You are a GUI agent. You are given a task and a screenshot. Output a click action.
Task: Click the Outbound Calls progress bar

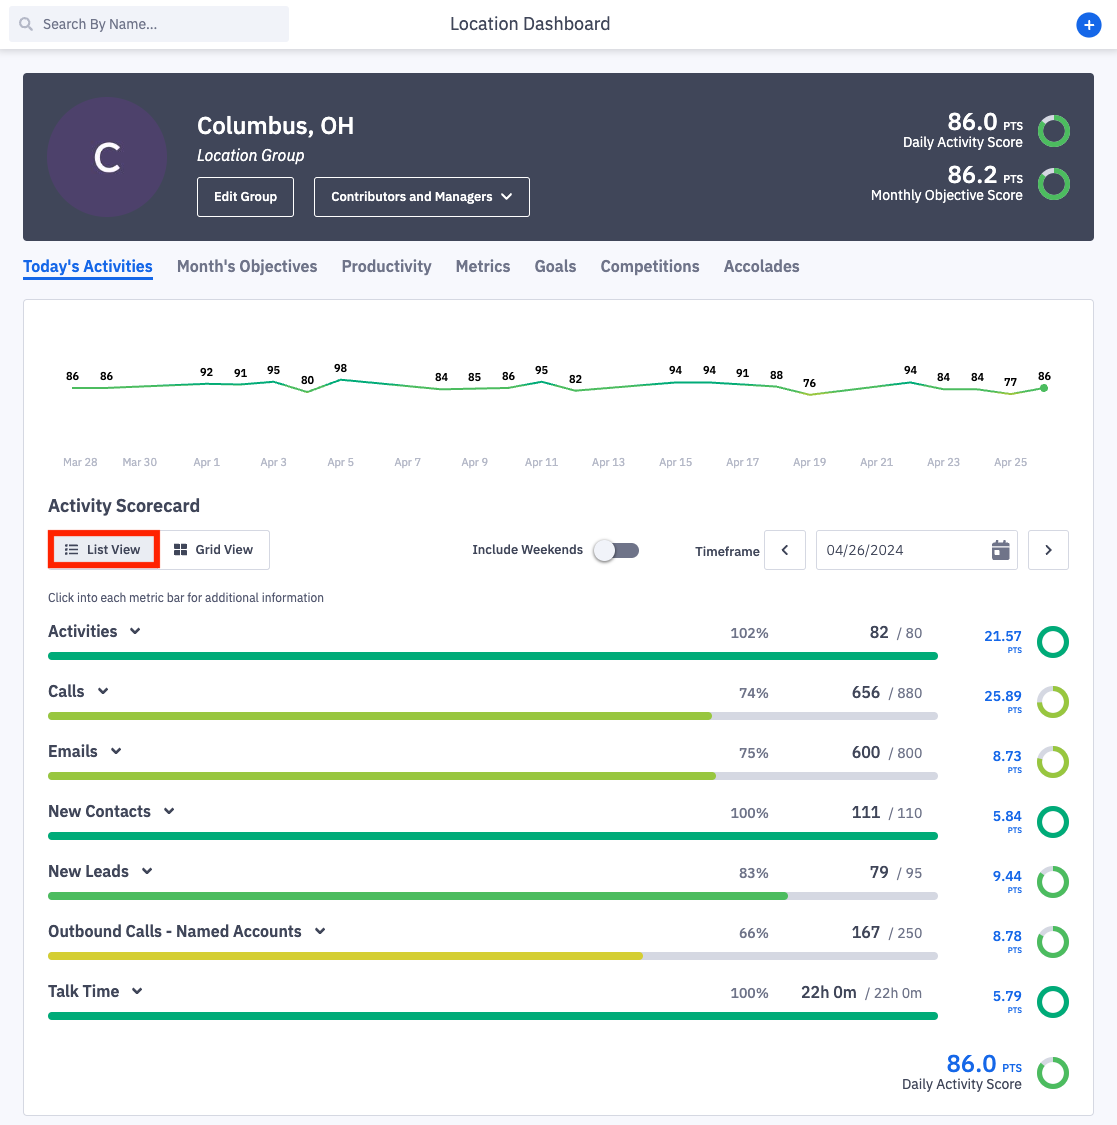(492, 956)
